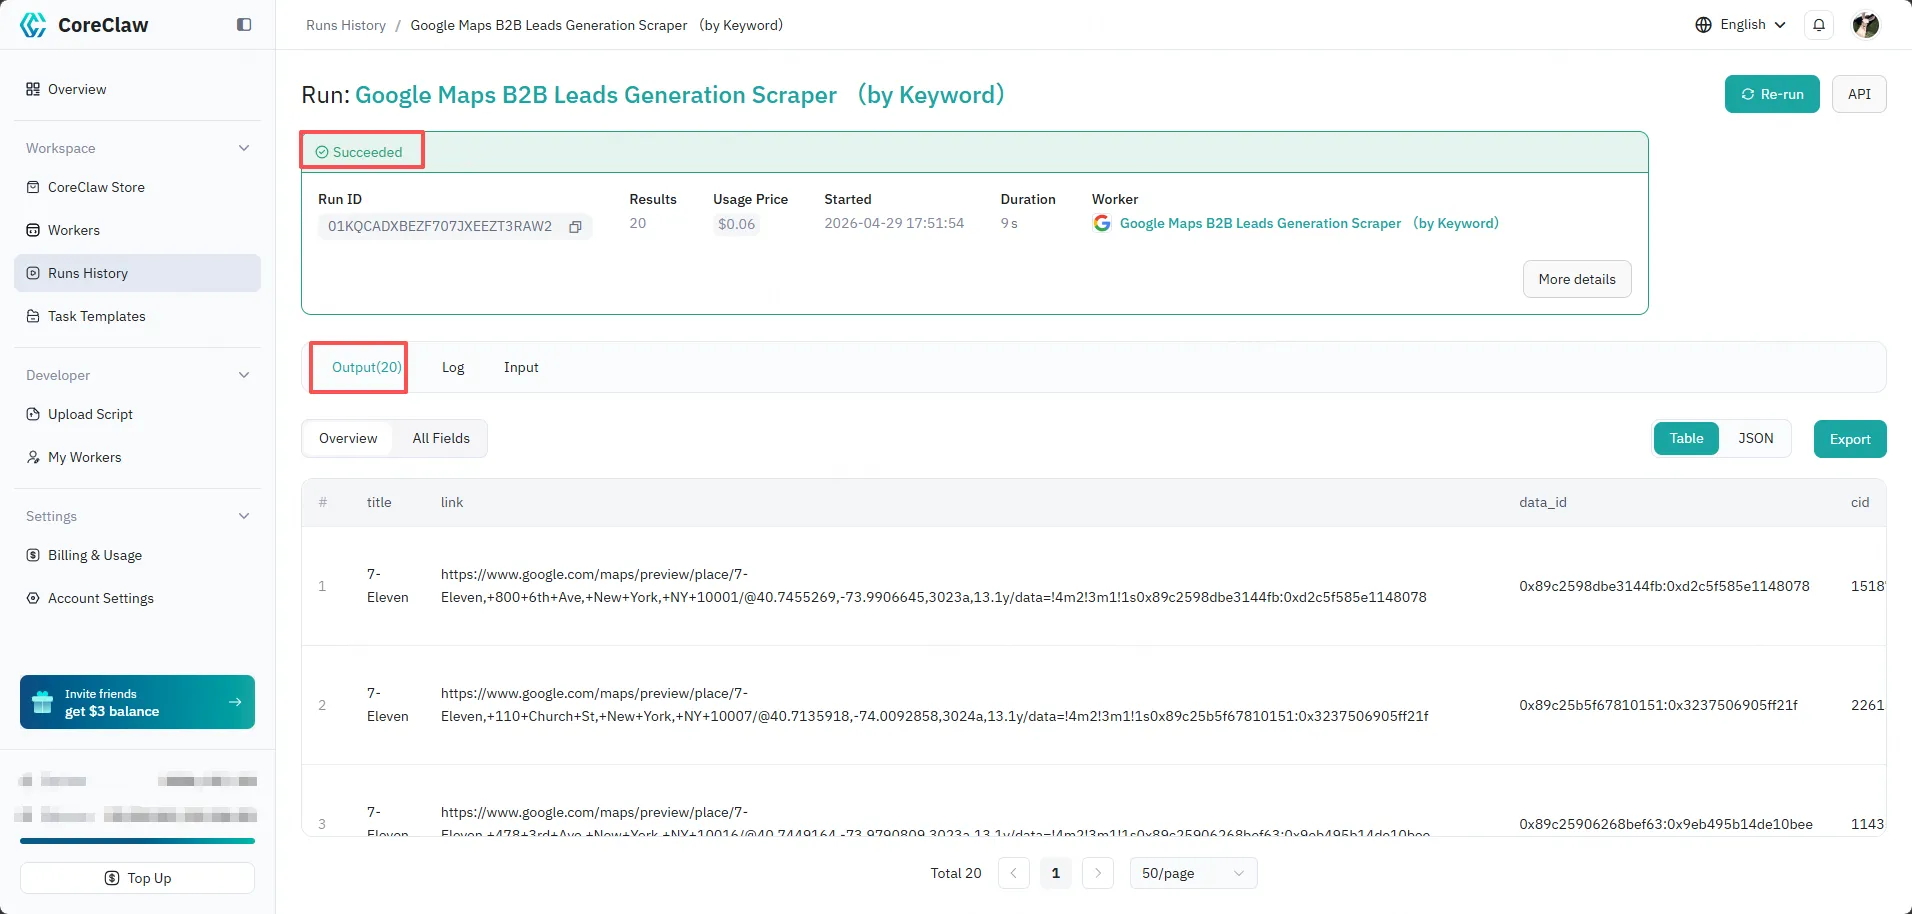Collapse the Settings section
The width and height of the screenshot is (1912, 914).
pos(244,516)
